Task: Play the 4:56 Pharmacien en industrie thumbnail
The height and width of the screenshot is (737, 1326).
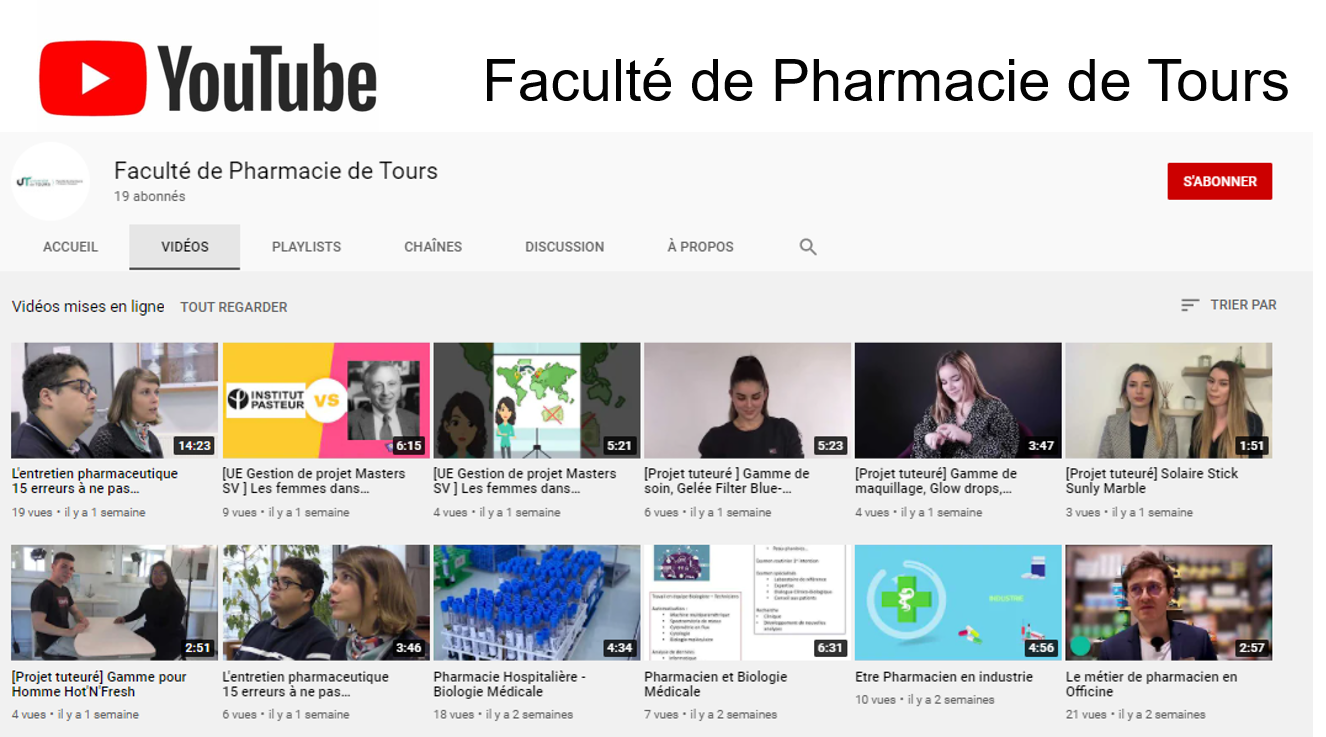Action: 958,602
